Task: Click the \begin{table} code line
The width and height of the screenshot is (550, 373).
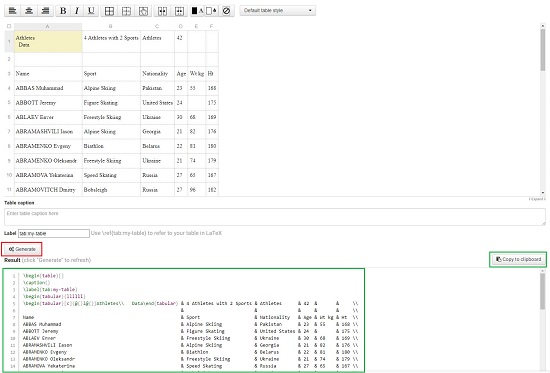Action: [43, 276]
